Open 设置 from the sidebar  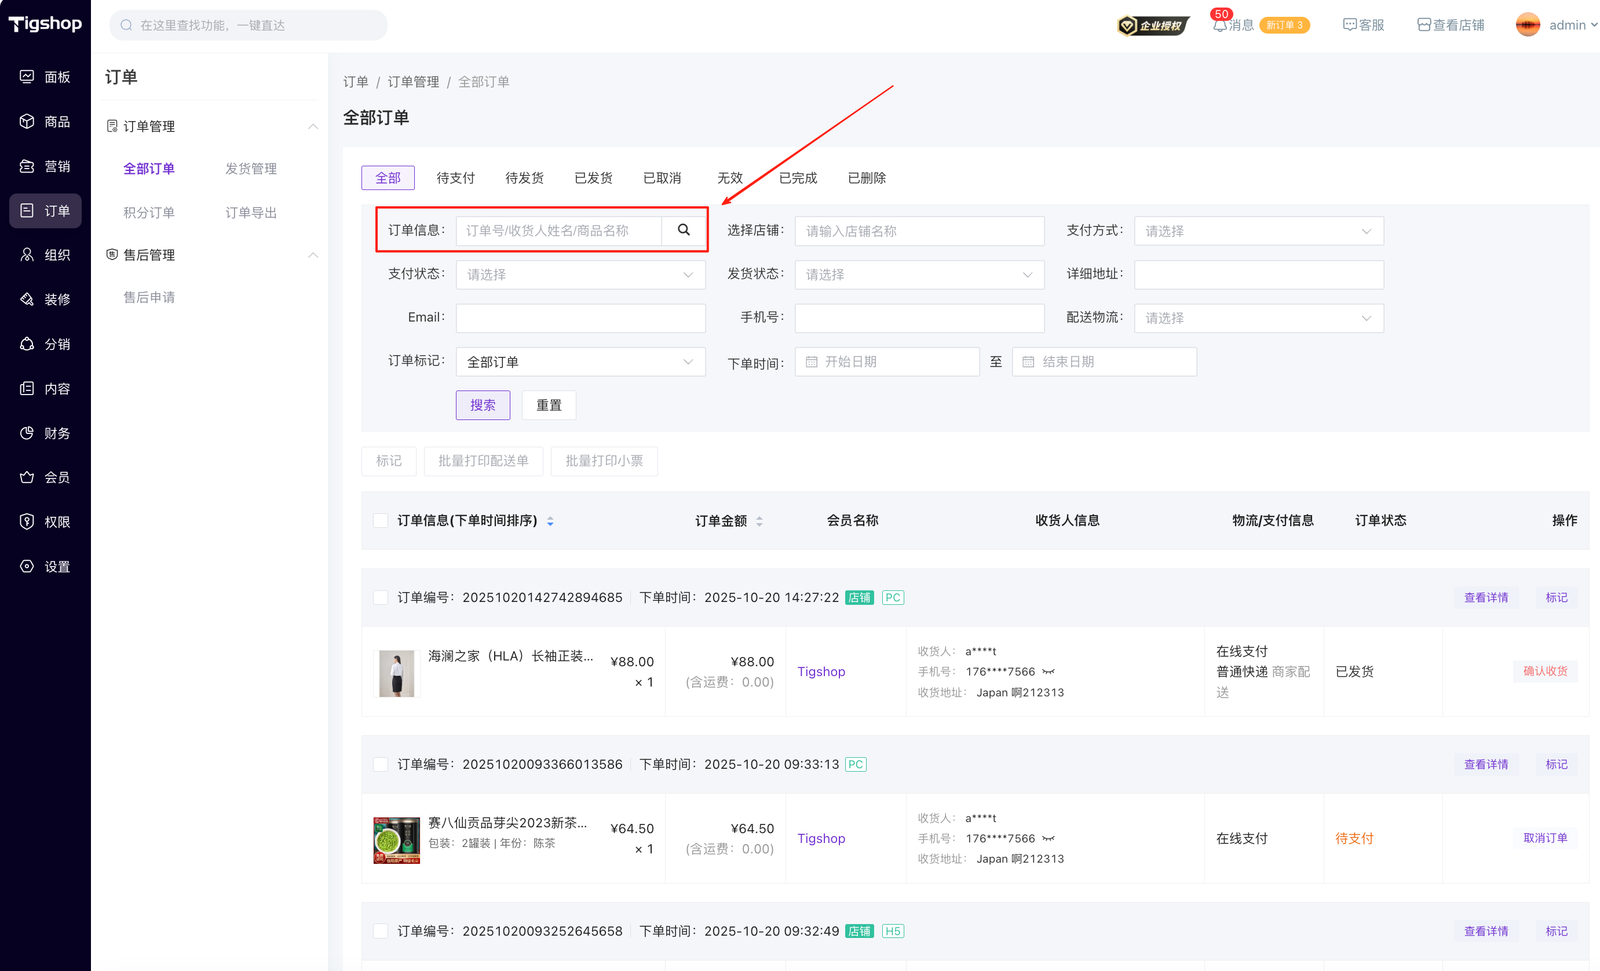(46, 567)
